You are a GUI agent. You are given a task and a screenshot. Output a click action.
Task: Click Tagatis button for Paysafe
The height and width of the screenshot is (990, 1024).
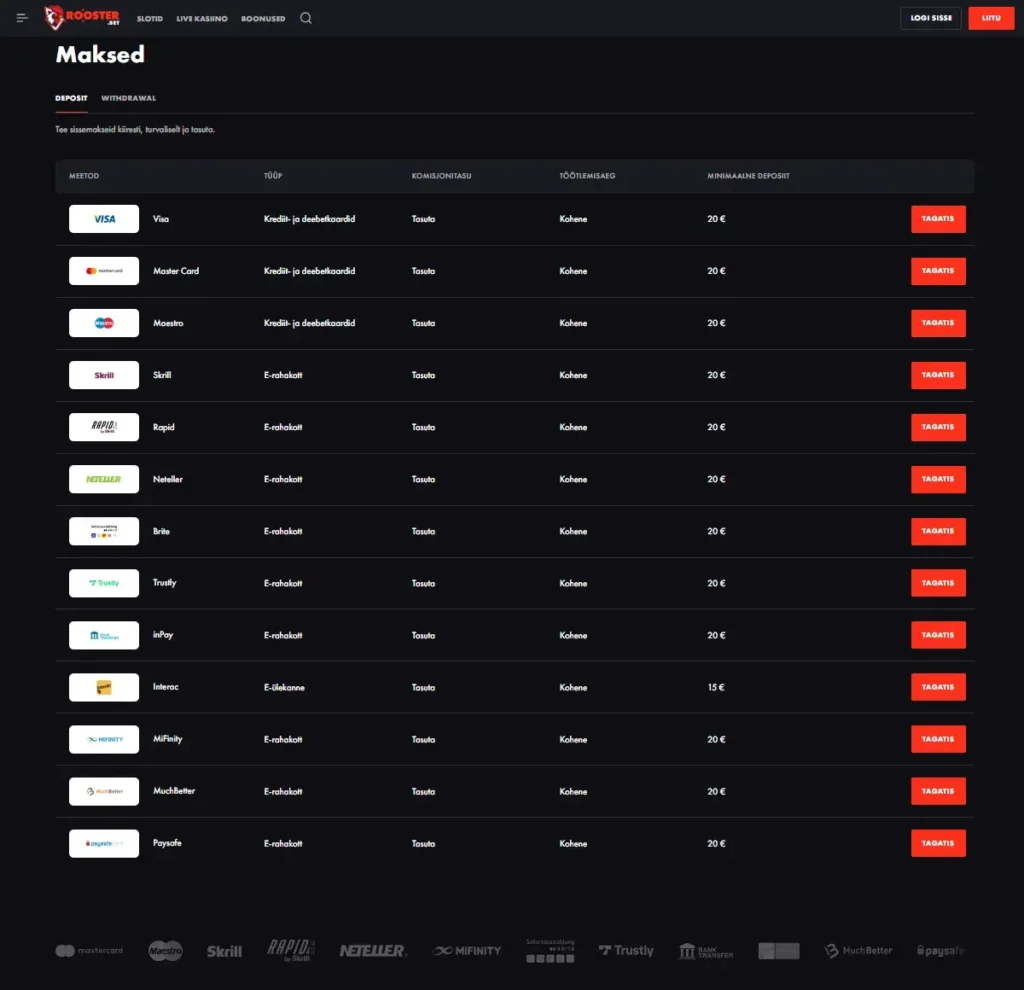[938, 843]
